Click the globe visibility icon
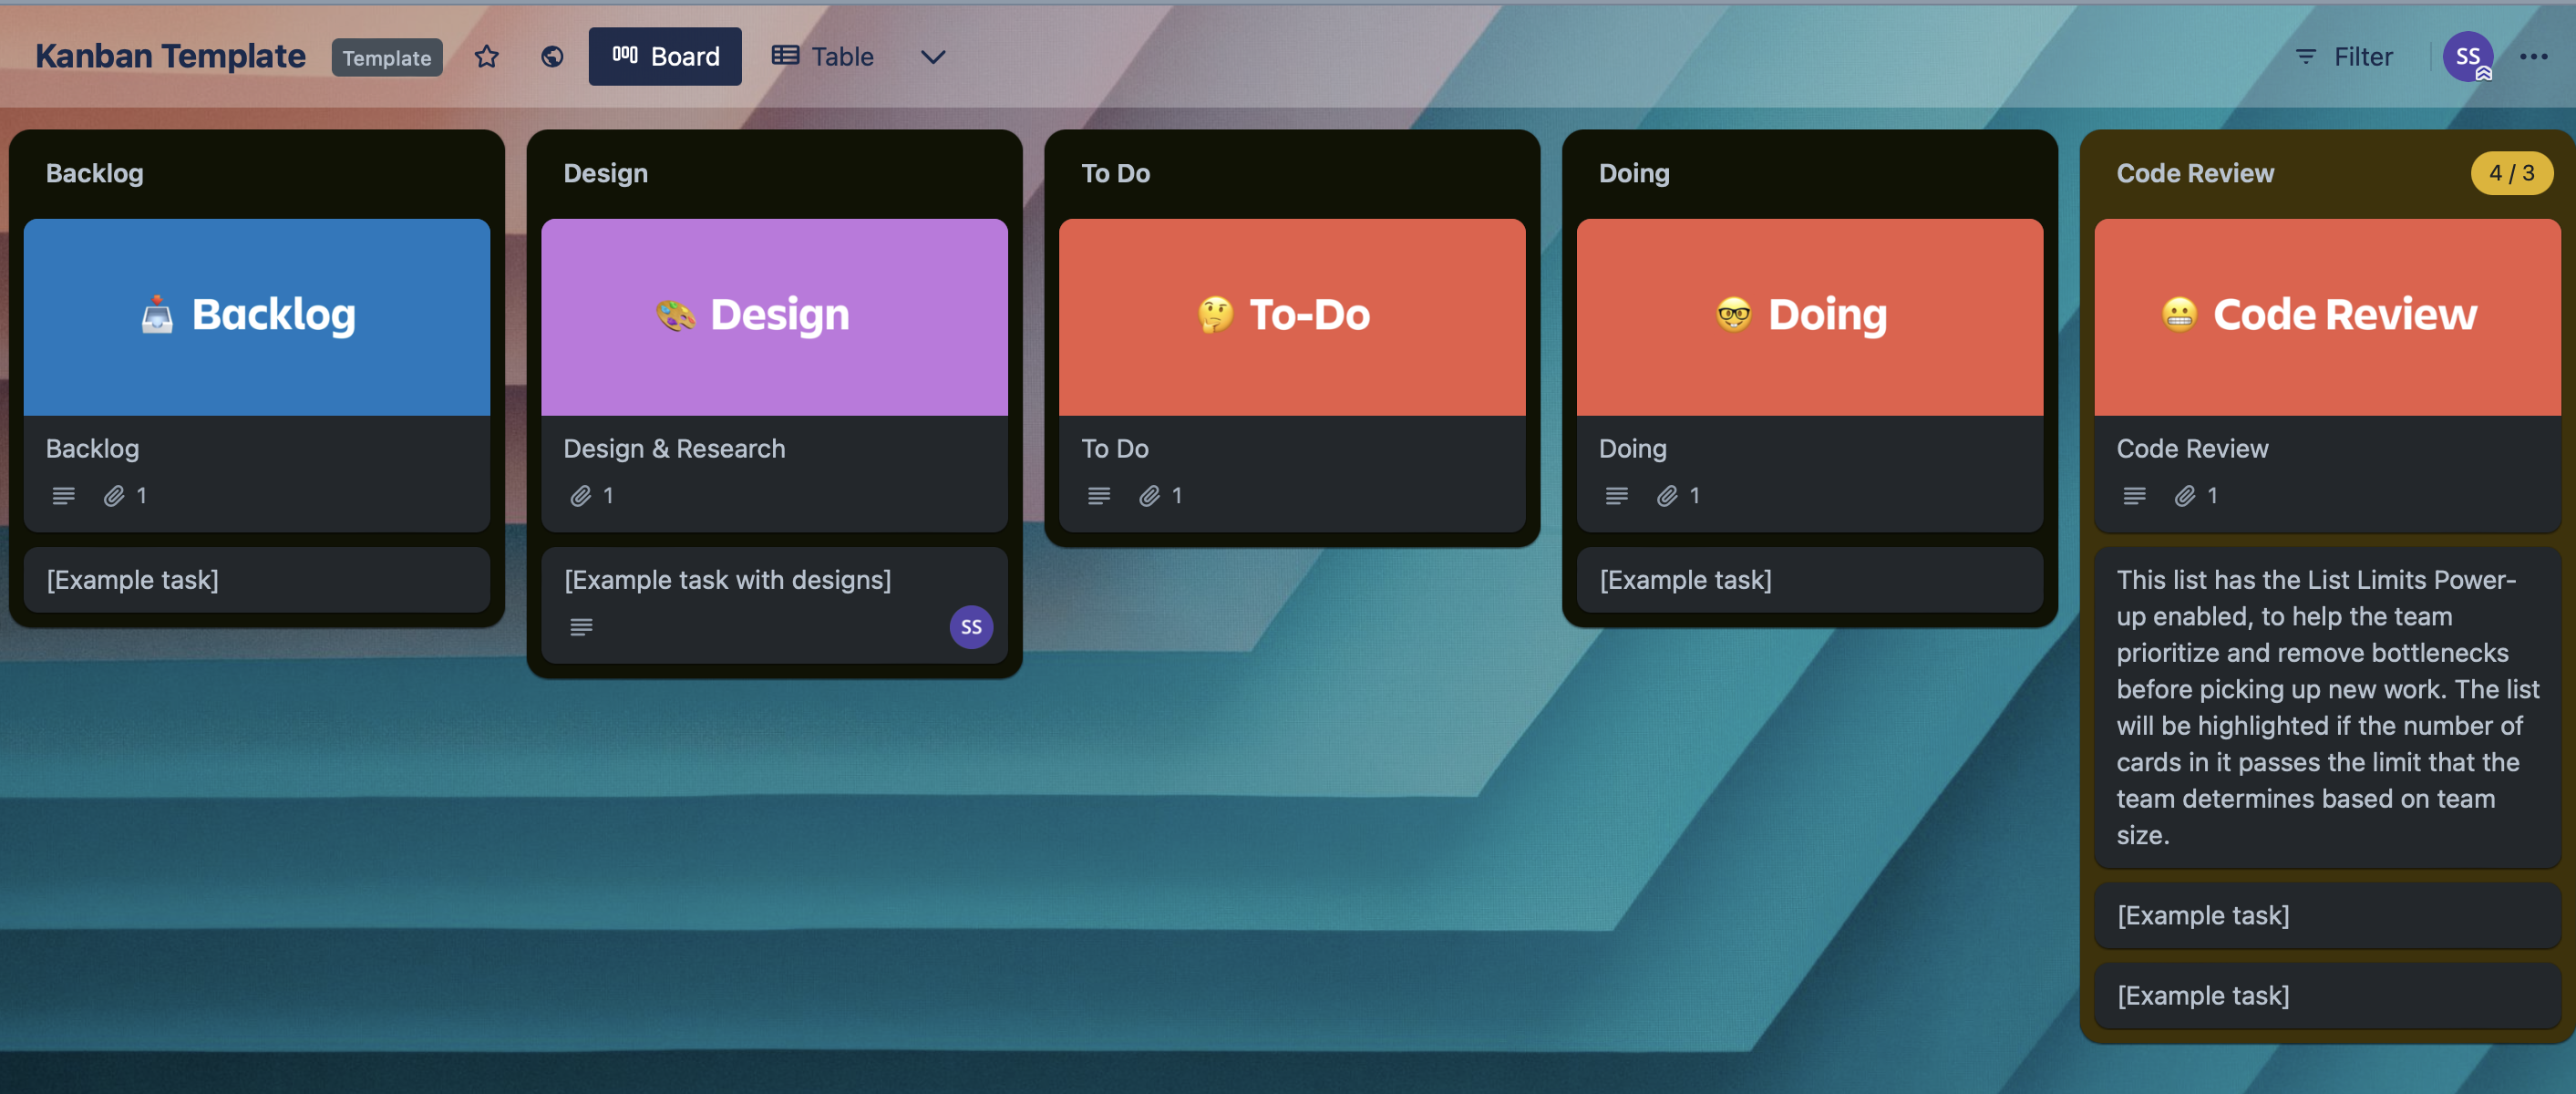This screenshot has width=2576, height=1094. click(x=552, y=57)
